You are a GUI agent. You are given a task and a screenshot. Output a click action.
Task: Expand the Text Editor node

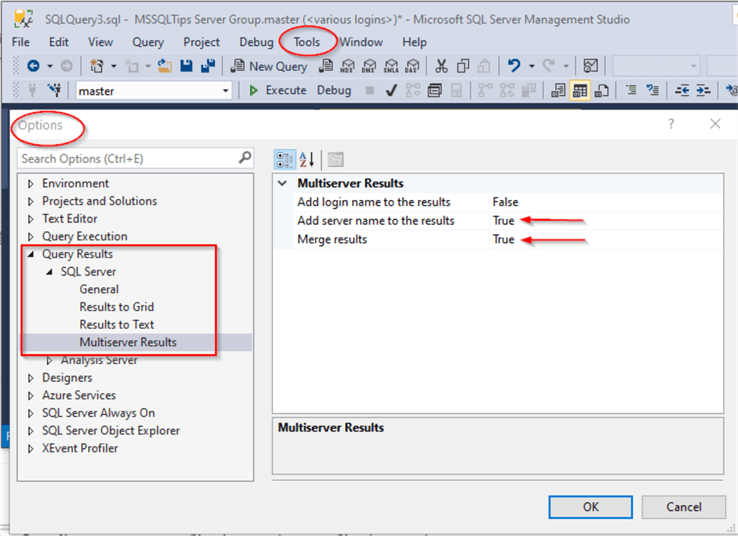tap(31, 219)
